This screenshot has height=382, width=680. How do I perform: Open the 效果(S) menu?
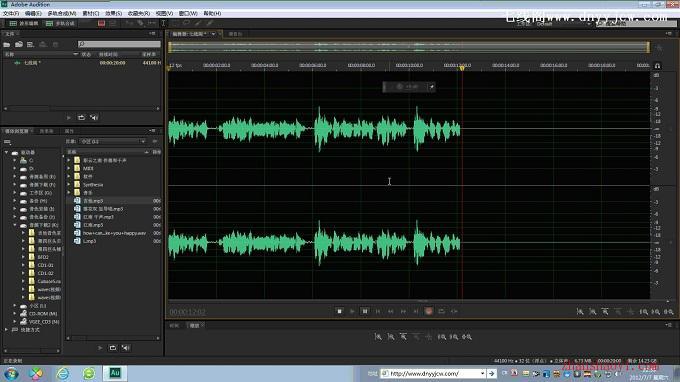coord(113,13)
